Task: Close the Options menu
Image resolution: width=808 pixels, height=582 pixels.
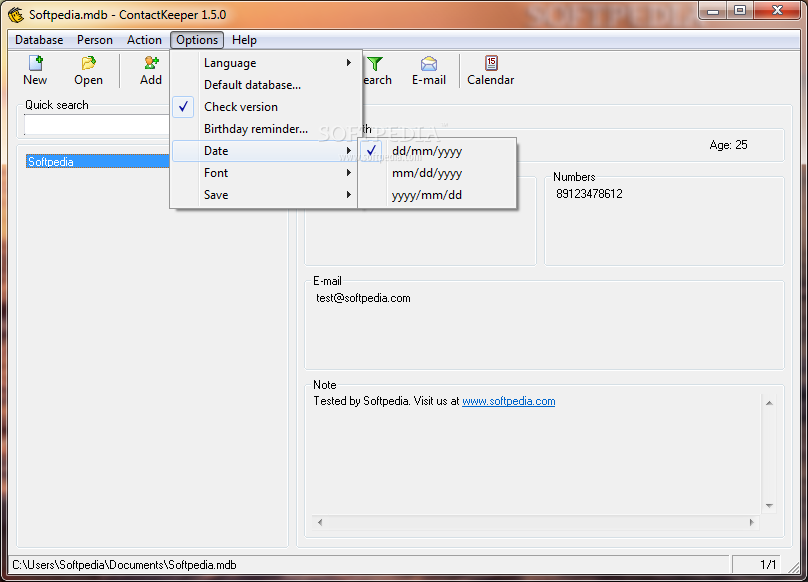Action: (x=197, y=40)
